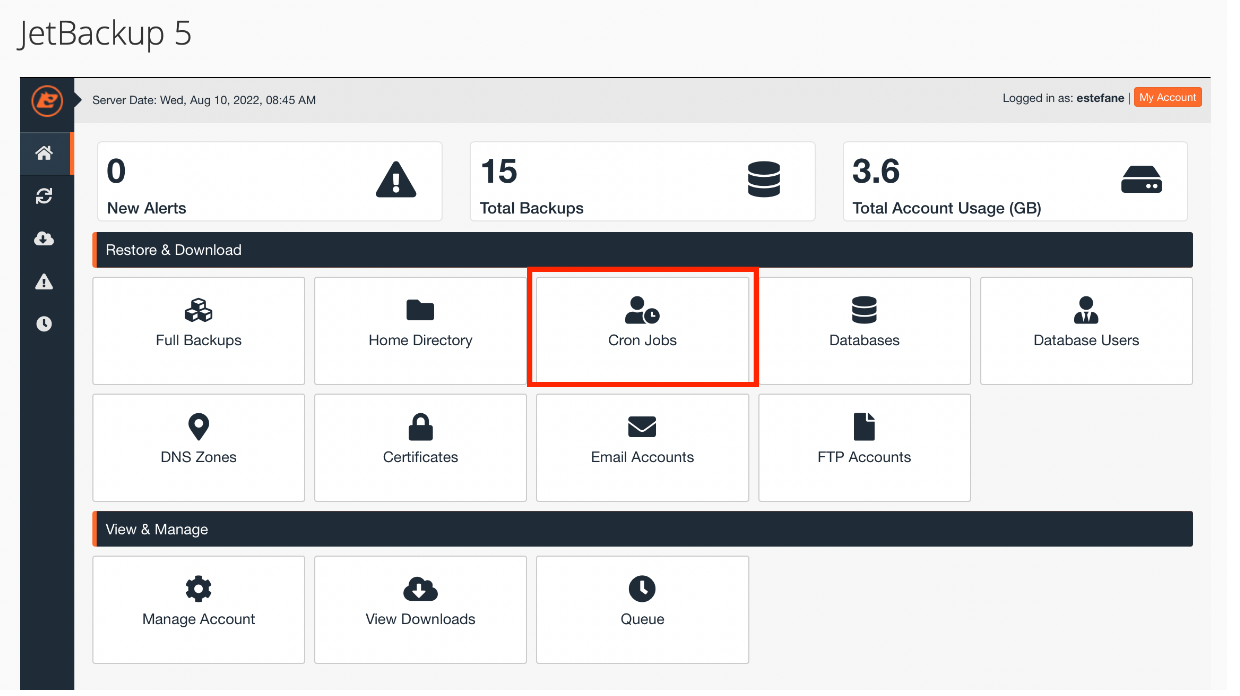Click the Restore & Download section header

point(643,250)
